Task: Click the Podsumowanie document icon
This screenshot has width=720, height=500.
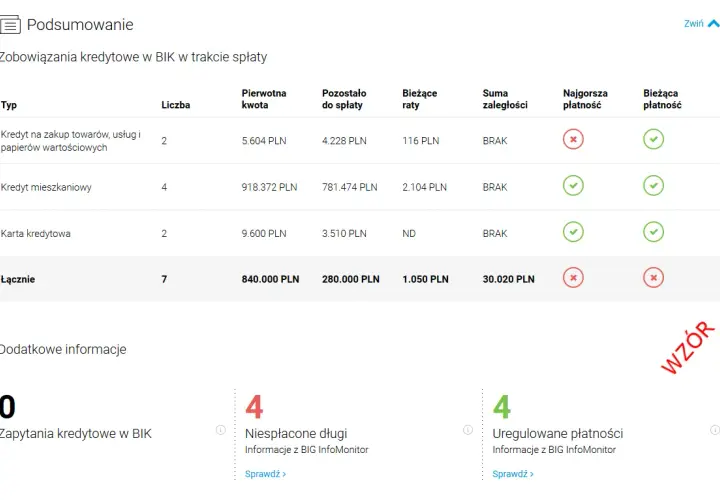Action: [10, 25]
